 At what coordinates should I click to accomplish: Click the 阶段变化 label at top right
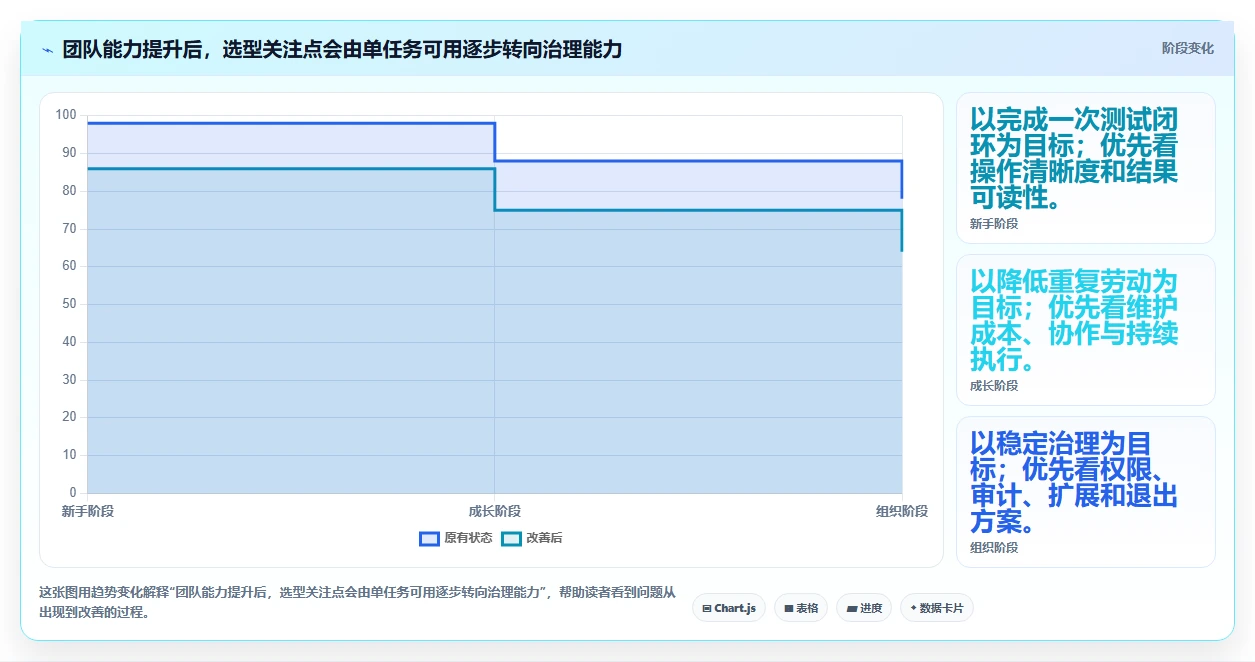tap(1188, 48)
